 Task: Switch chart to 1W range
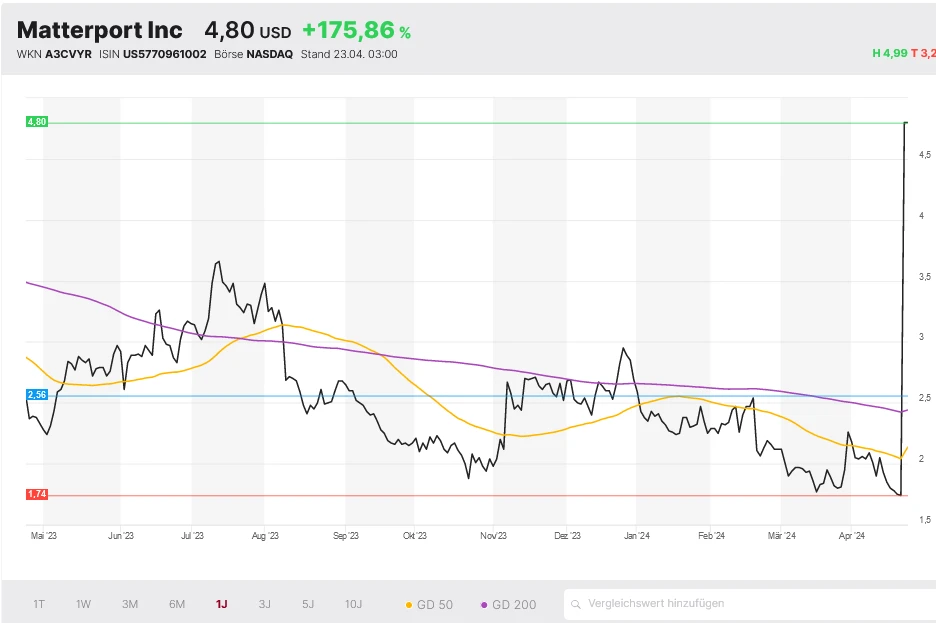tap(84, 604)
